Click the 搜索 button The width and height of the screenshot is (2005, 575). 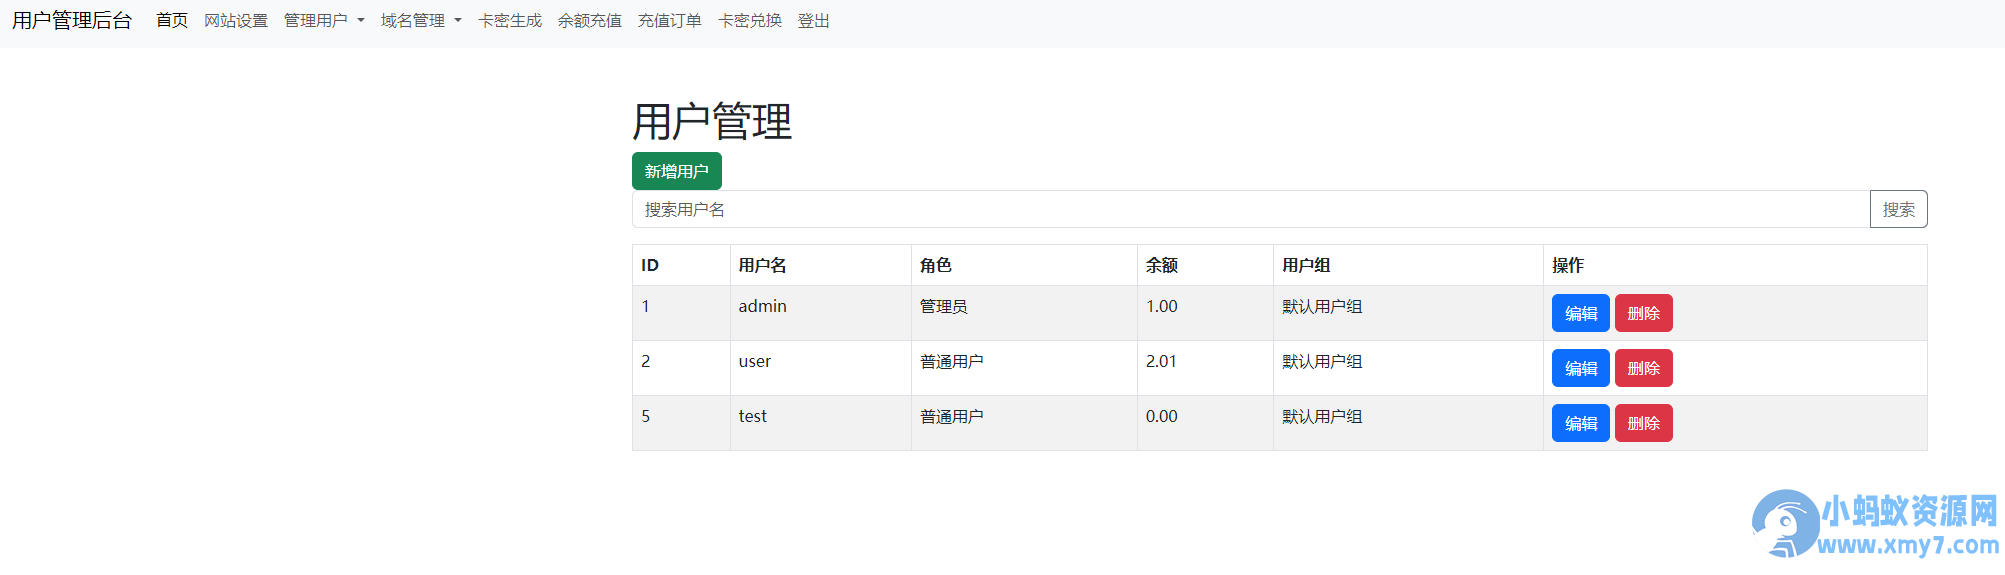click(1899, 209)
